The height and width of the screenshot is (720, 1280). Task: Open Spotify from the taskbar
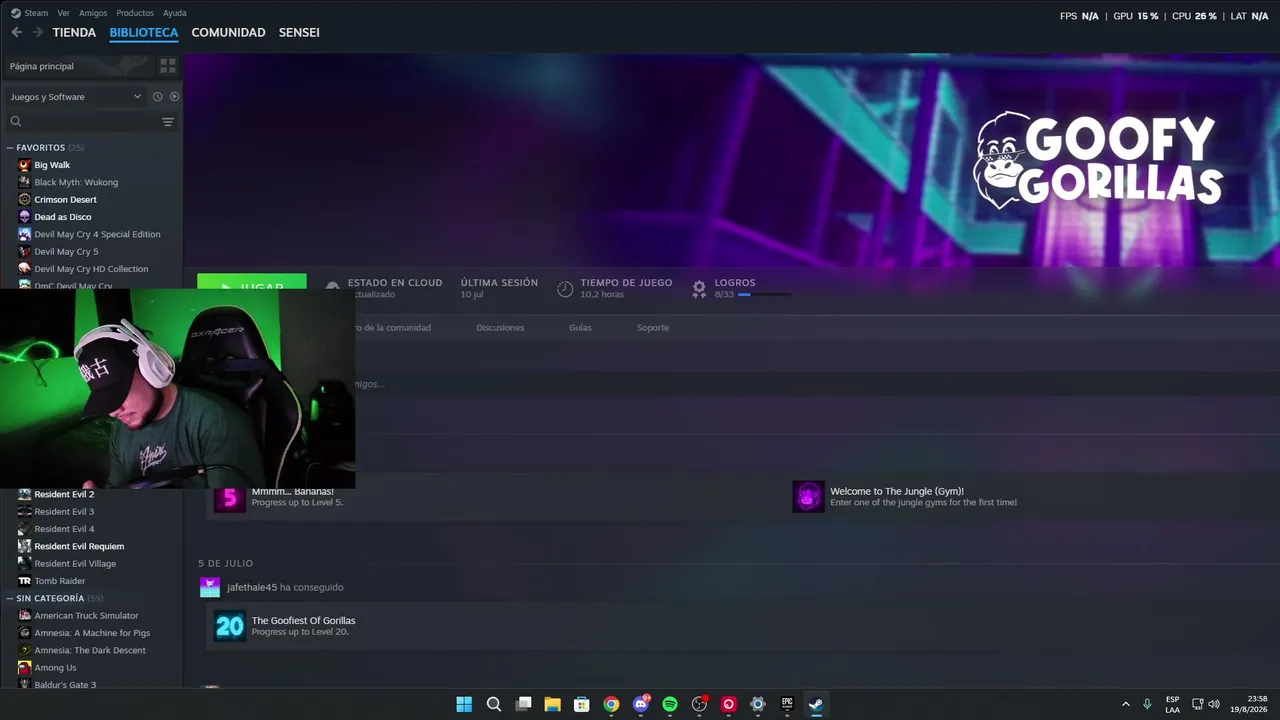pyautogui.click(x=670, y=704)
